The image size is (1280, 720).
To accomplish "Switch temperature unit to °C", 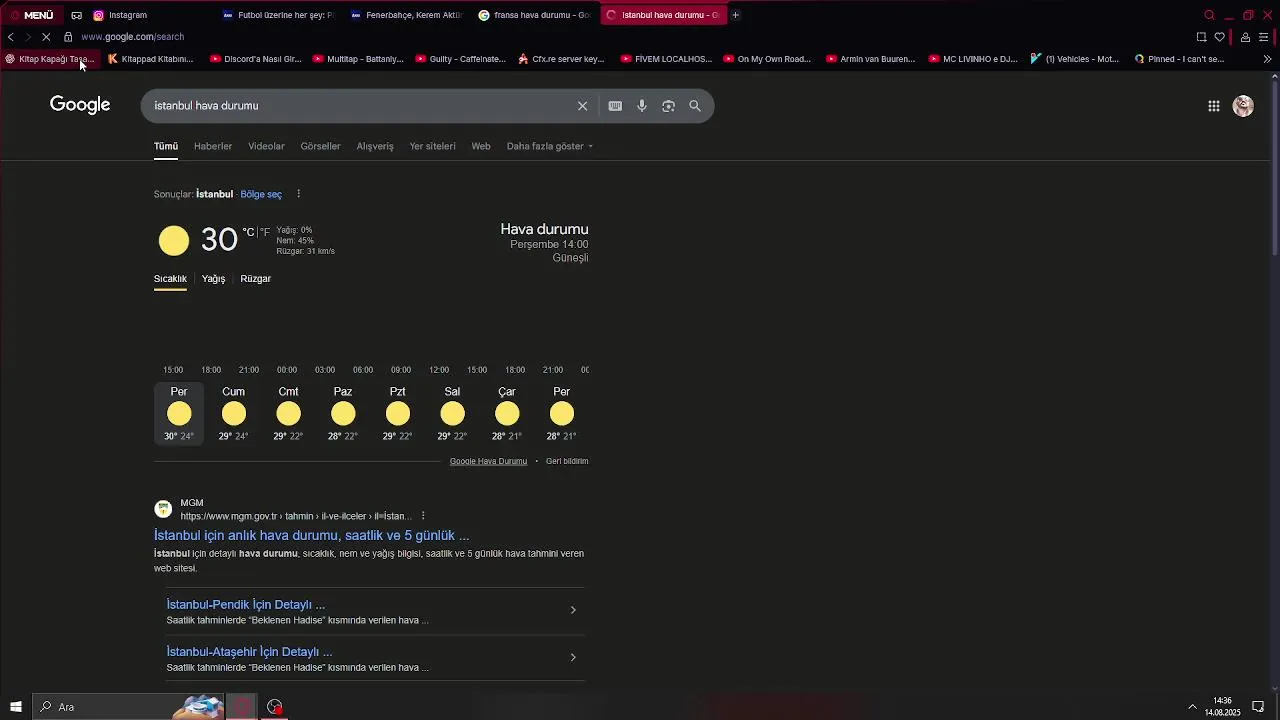I will (x=248, y=232).
